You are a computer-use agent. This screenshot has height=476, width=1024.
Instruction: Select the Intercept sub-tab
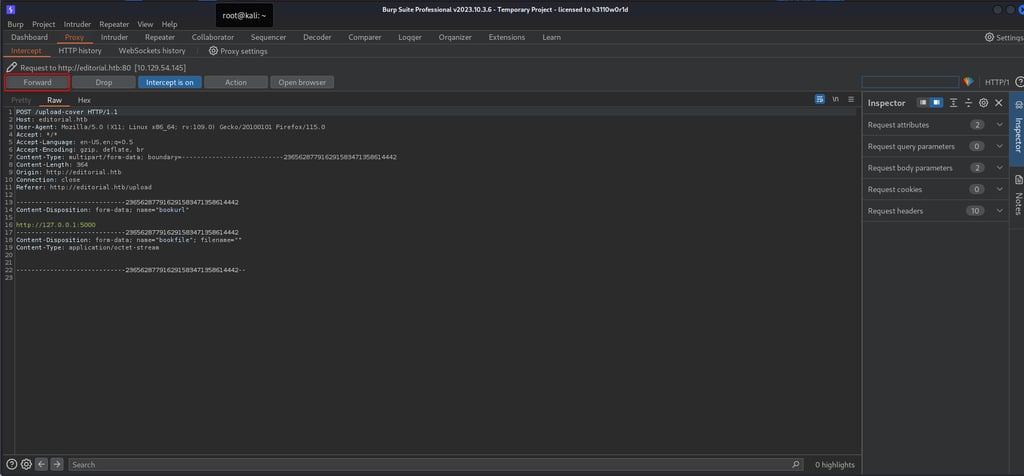tap(26, 51)
